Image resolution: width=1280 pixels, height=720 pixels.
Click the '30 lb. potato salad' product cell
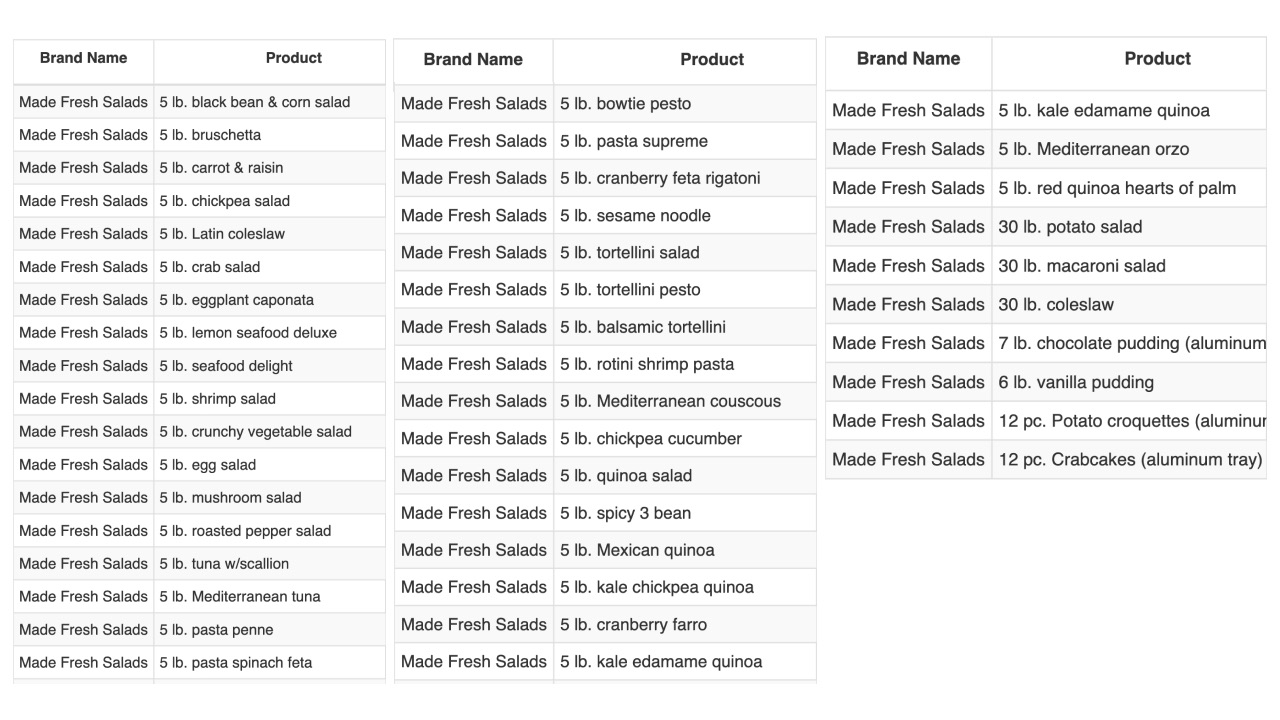click(1129, 227)
